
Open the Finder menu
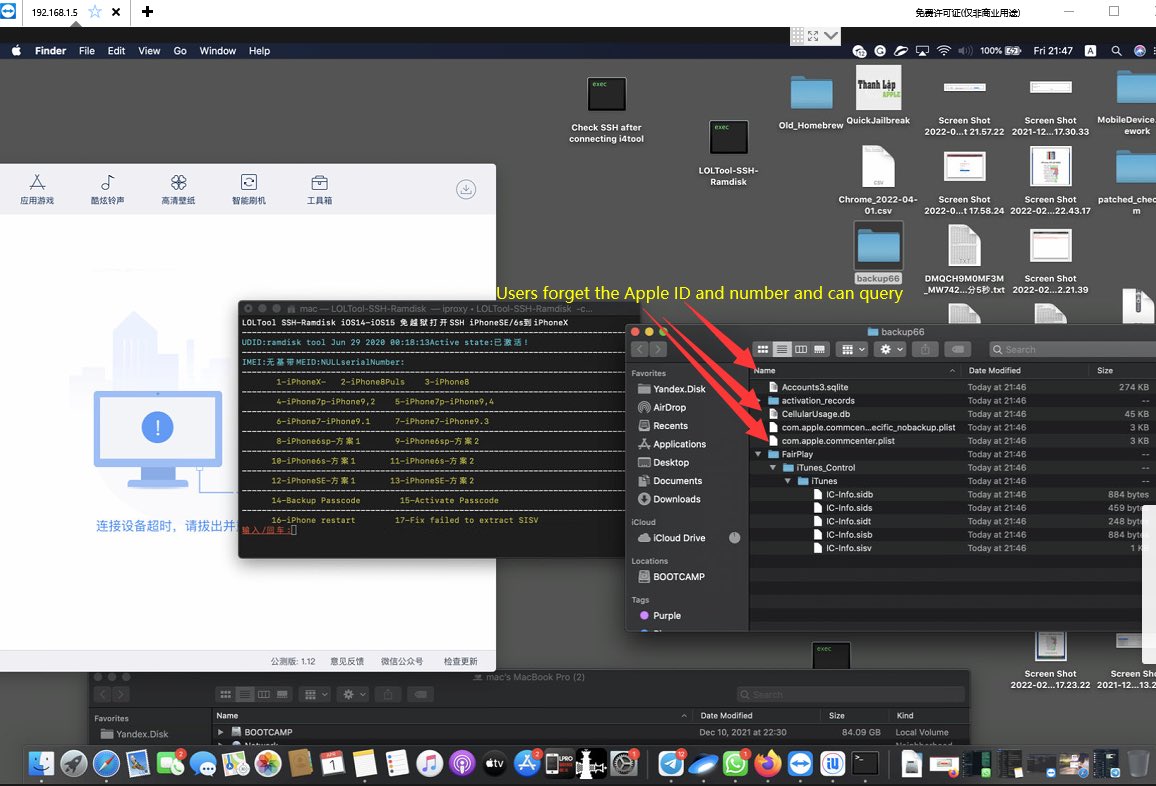click(50, 50)
